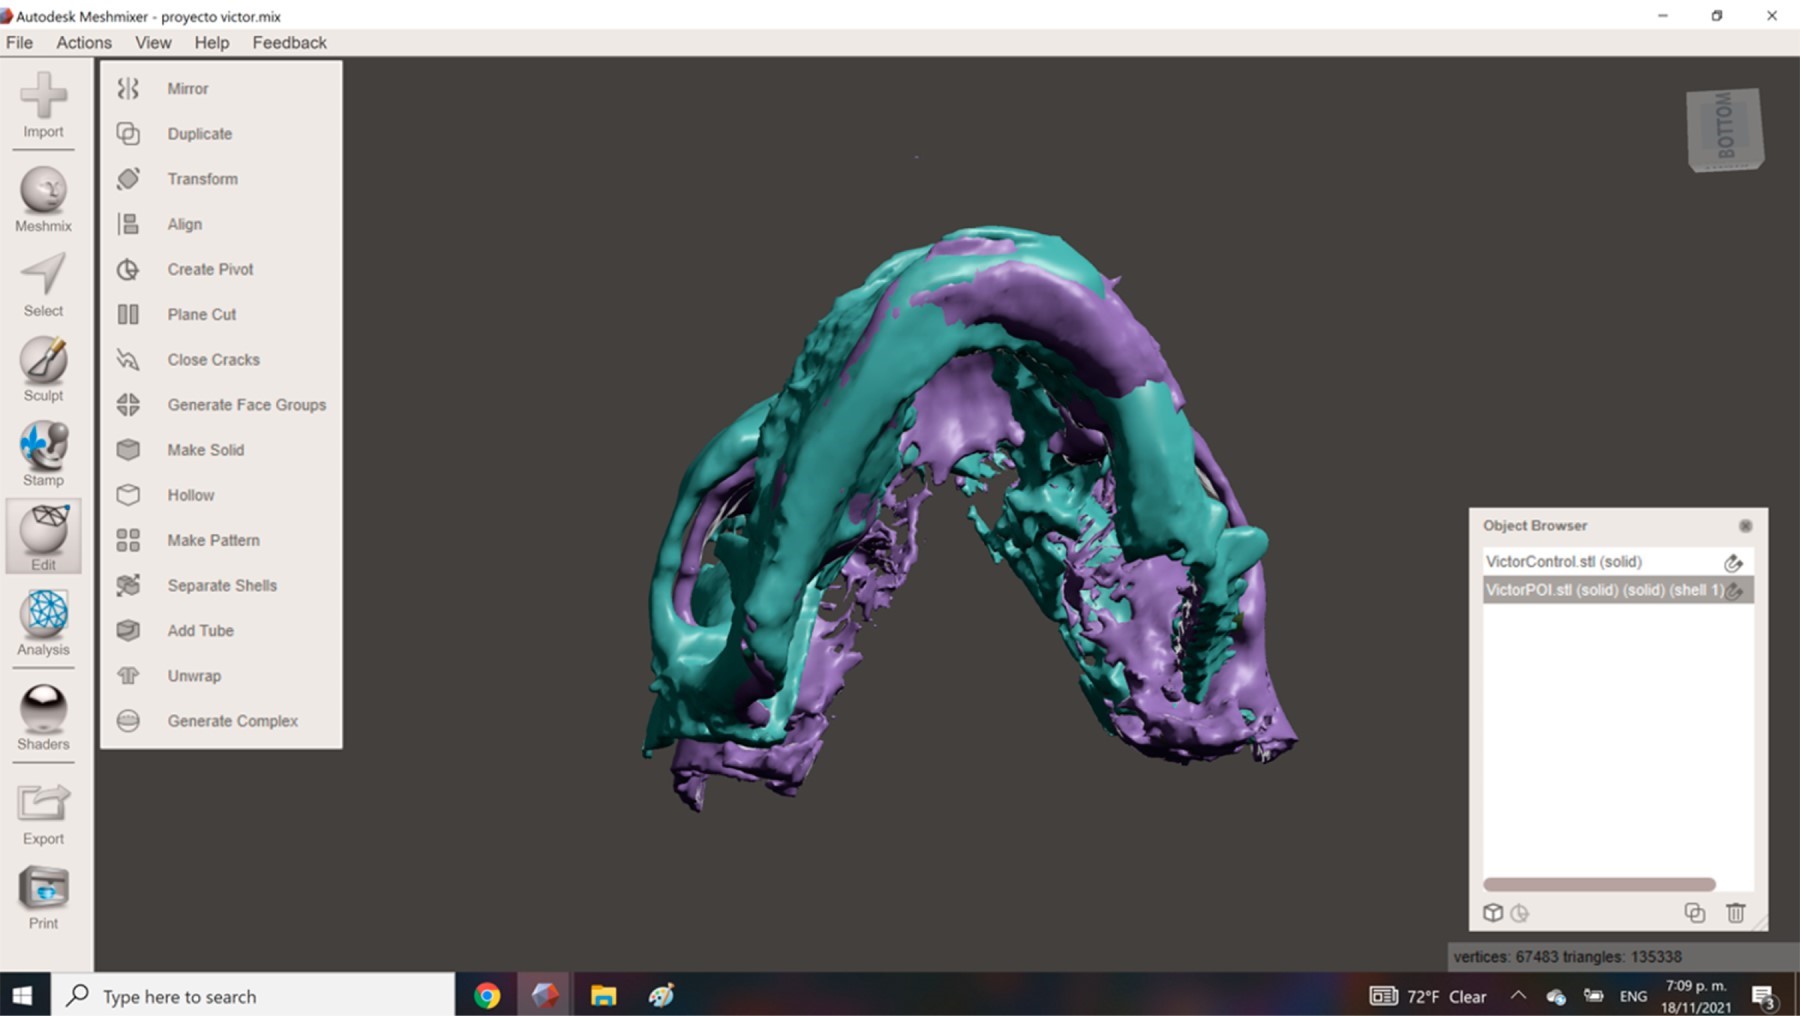Open the Analysis tools panel
This screenshot has height=1016, width=1800.
coord(43,622)
